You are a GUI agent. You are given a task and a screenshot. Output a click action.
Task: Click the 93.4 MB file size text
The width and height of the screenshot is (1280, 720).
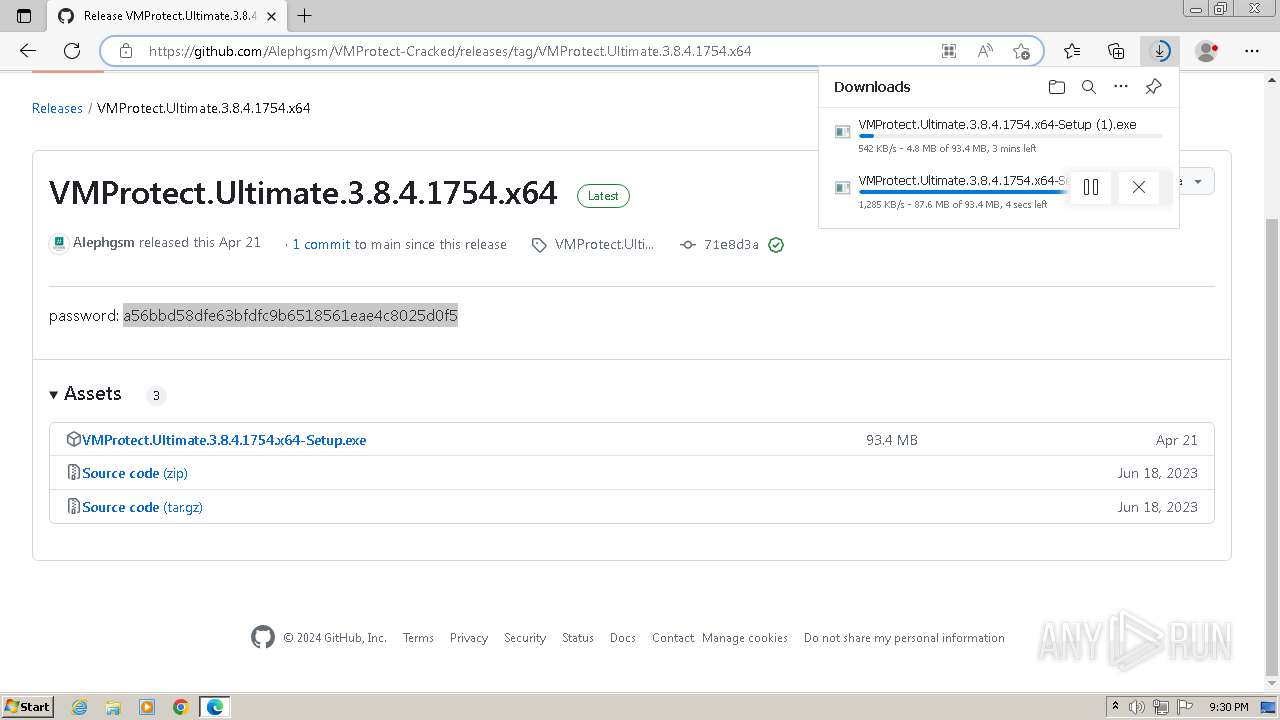coord(892,440)
